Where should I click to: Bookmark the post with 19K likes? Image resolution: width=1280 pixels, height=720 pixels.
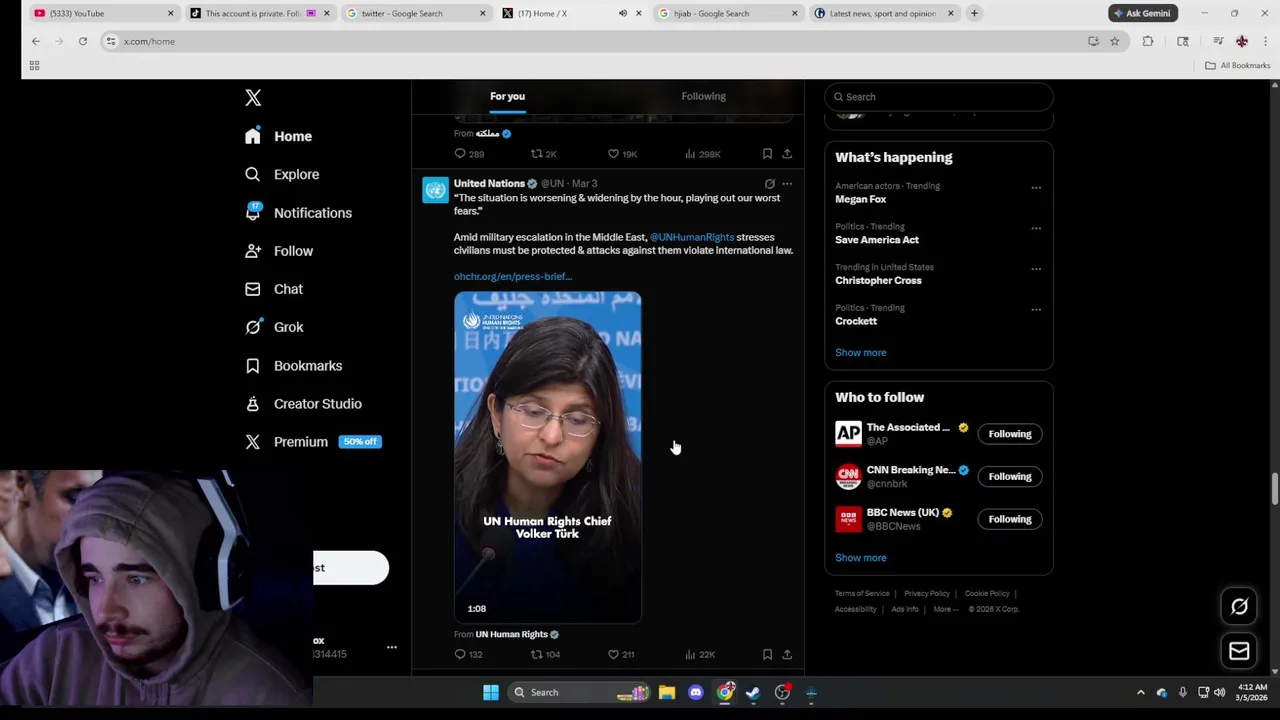click(767, 154)
